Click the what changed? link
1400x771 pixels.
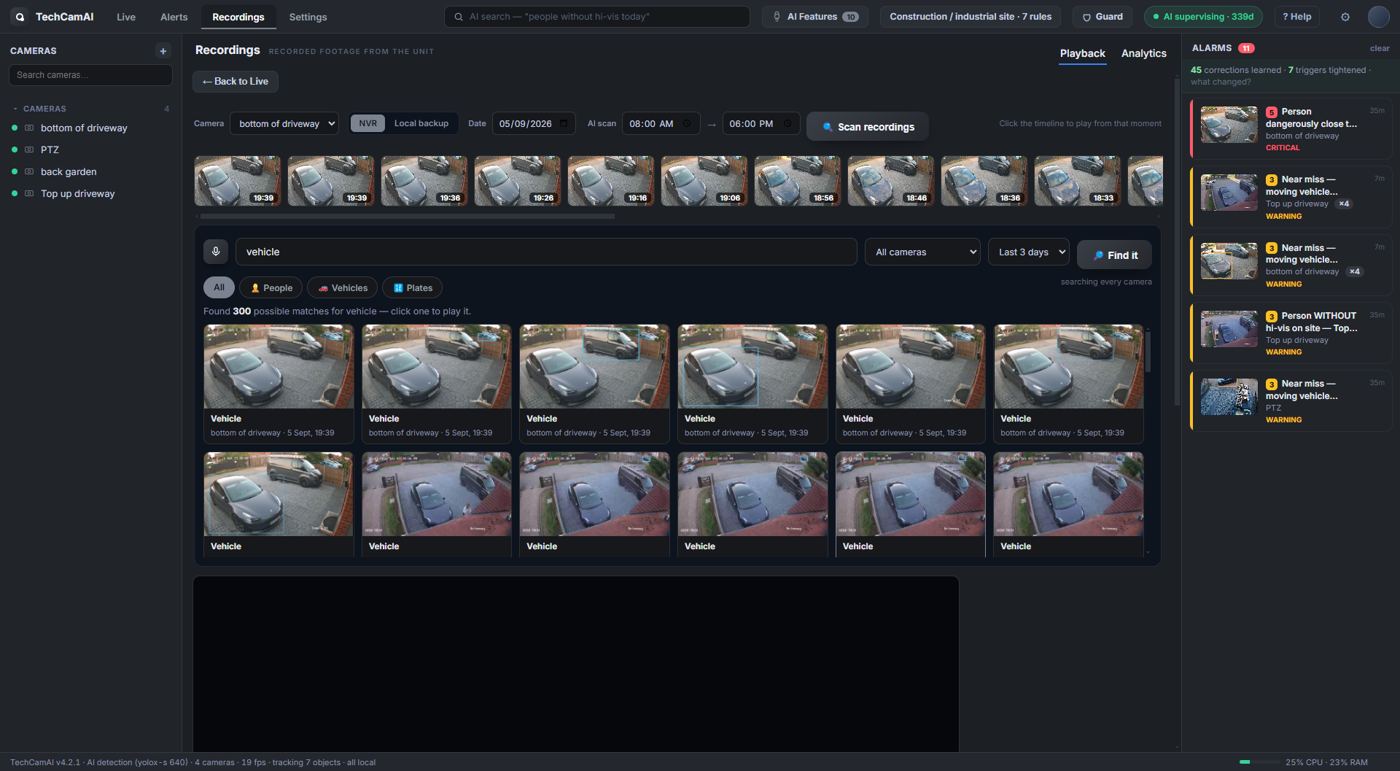(x=1220, y=82)
